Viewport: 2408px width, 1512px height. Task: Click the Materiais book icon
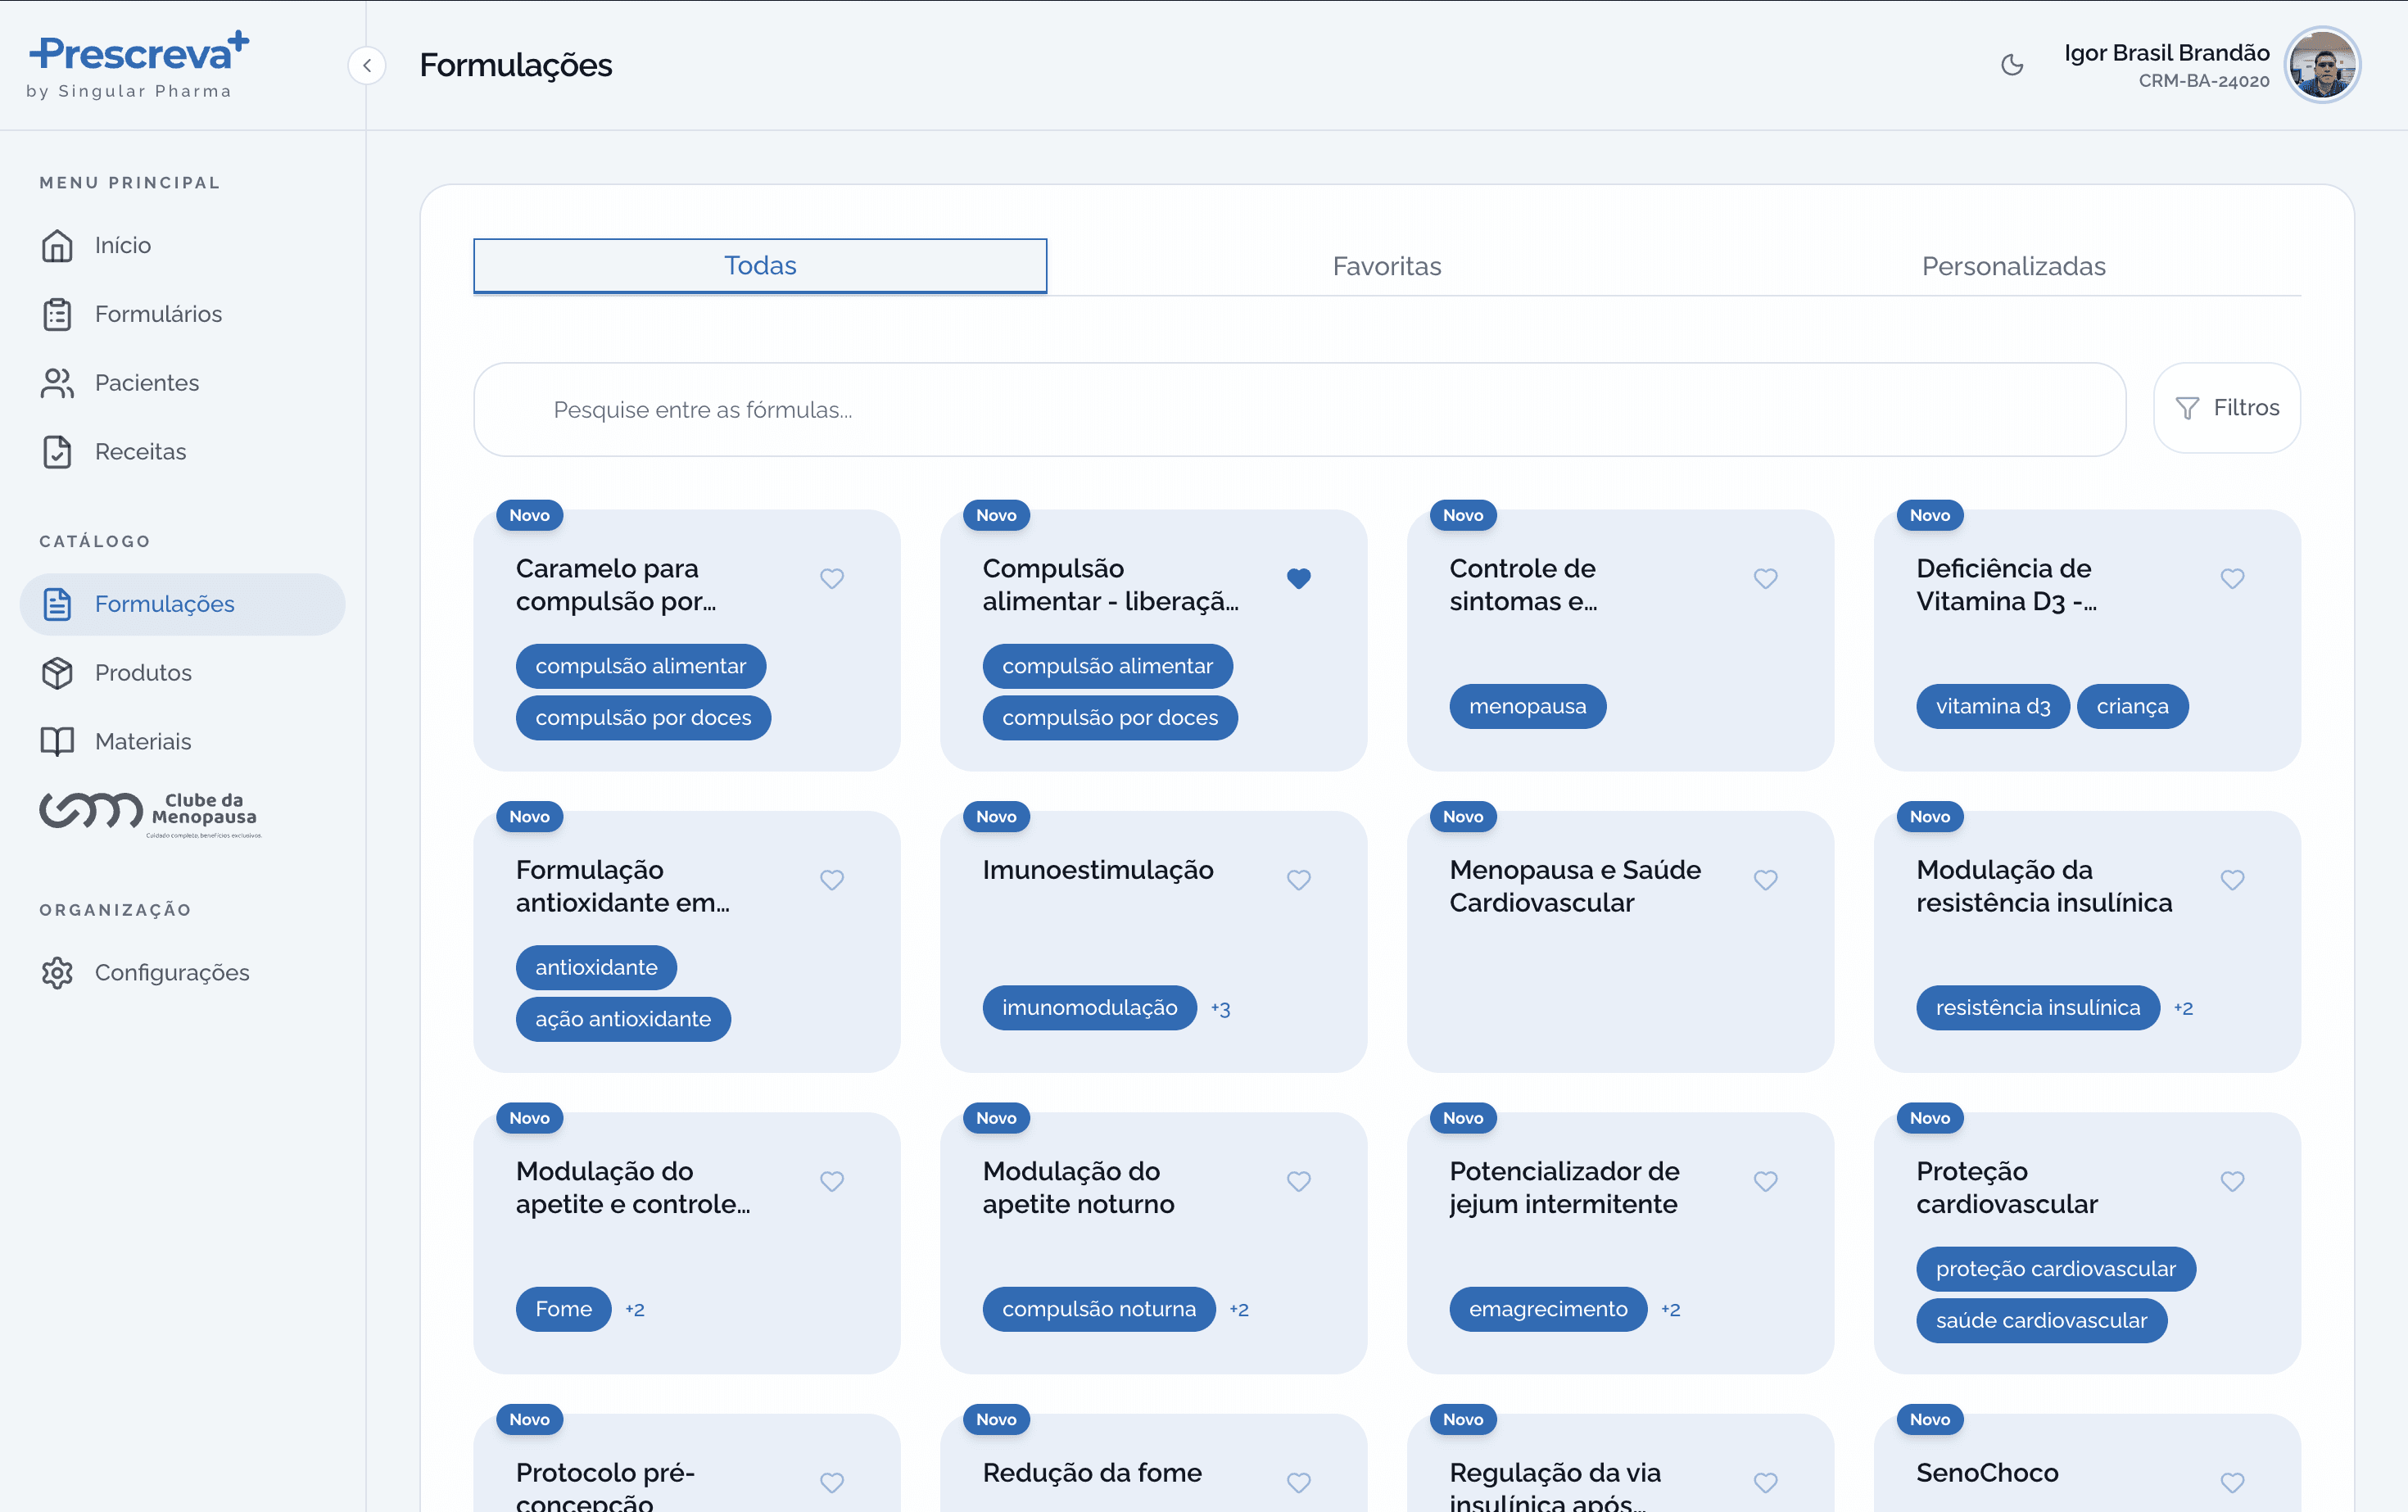57,742
